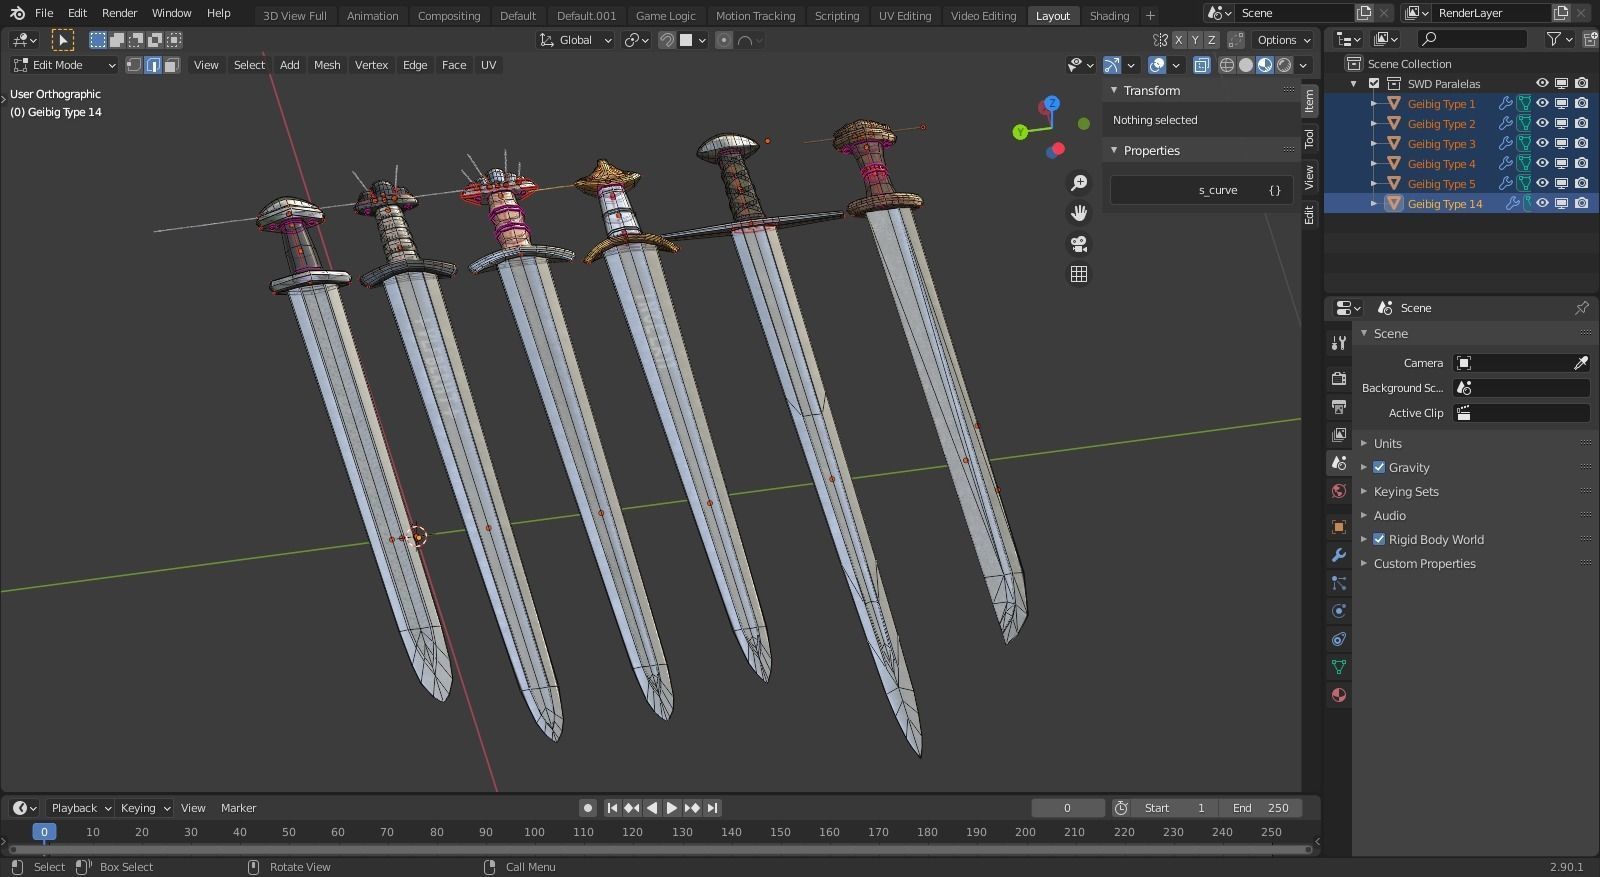Viewport: 1600px width, 877px height.
Task: Select vertex select mode icon
Action: (x=133, y=65)
